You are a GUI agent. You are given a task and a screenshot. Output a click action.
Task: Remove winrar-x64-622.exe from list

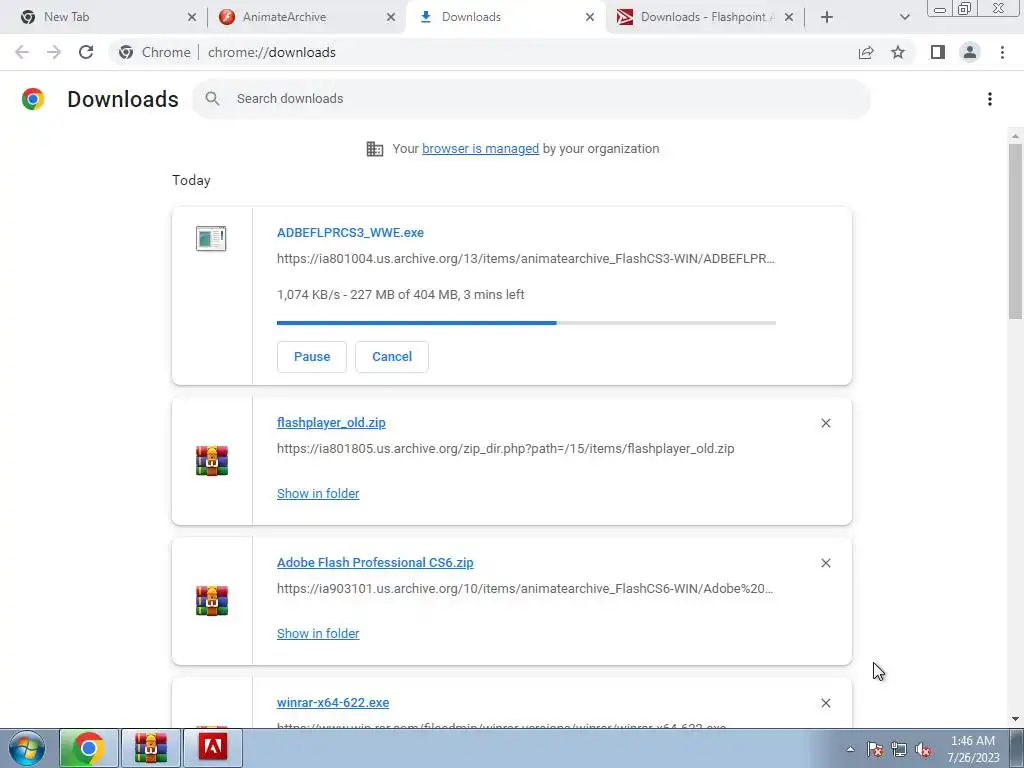tap(825, 703)
